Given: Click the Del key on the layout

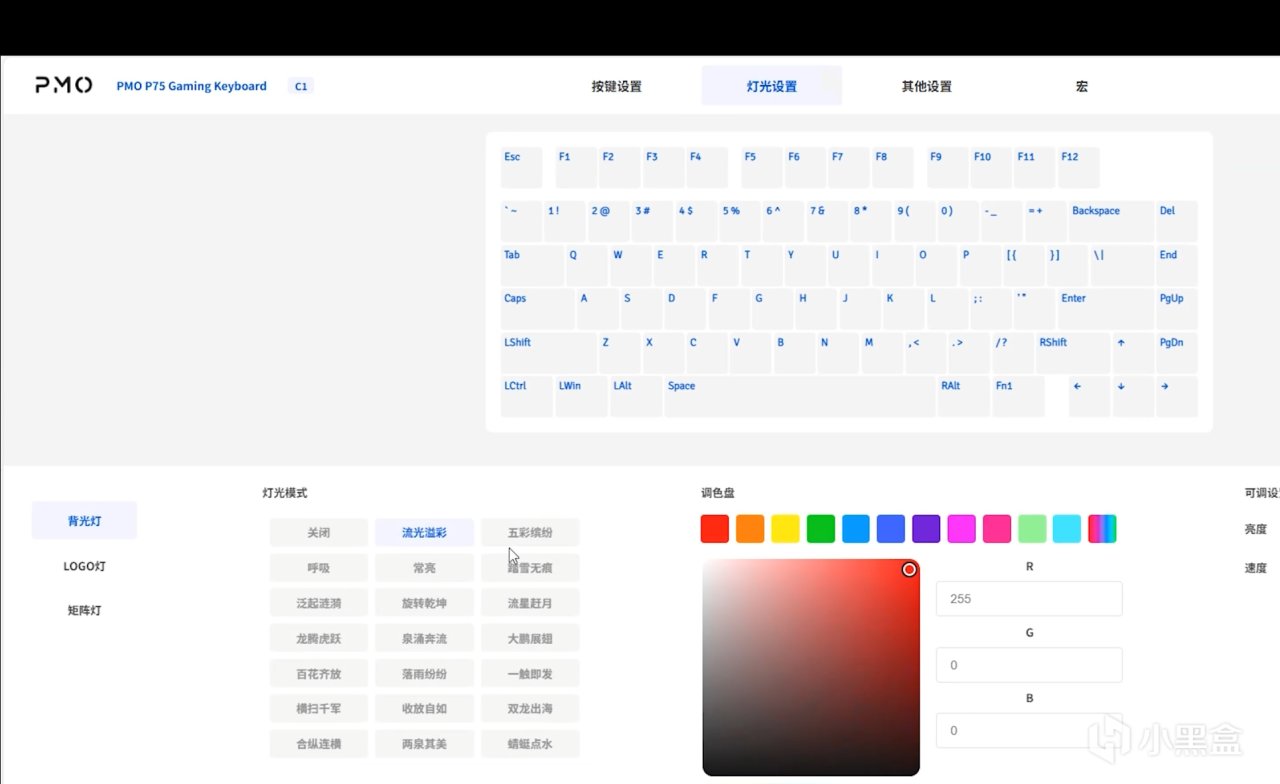Looking at the screenshot, I should click(1177, 222).
